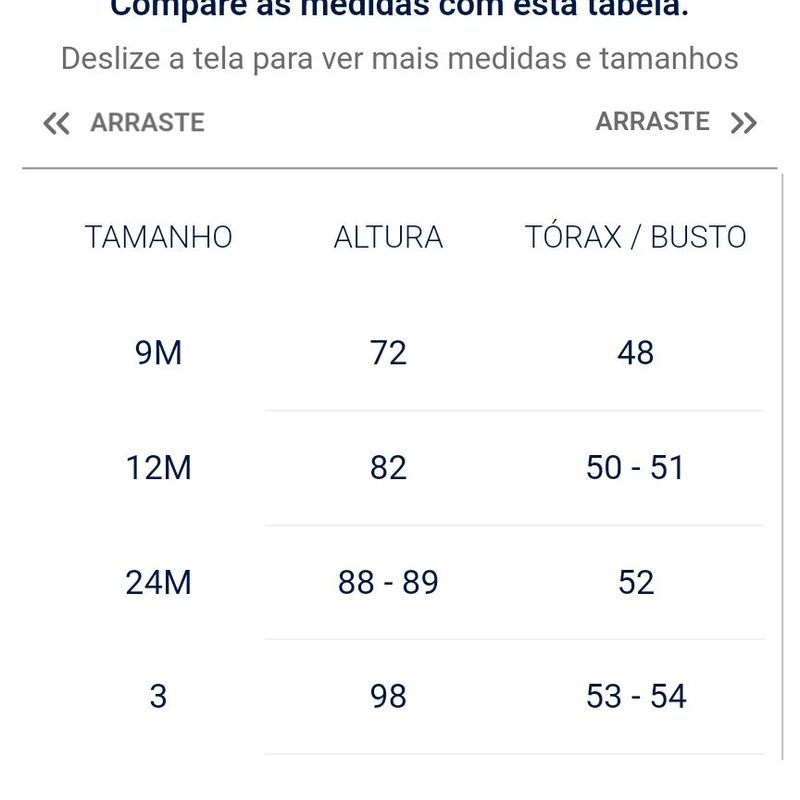Screen dimensions: 800x800
Task: Click height value 98
Action: 388,696
